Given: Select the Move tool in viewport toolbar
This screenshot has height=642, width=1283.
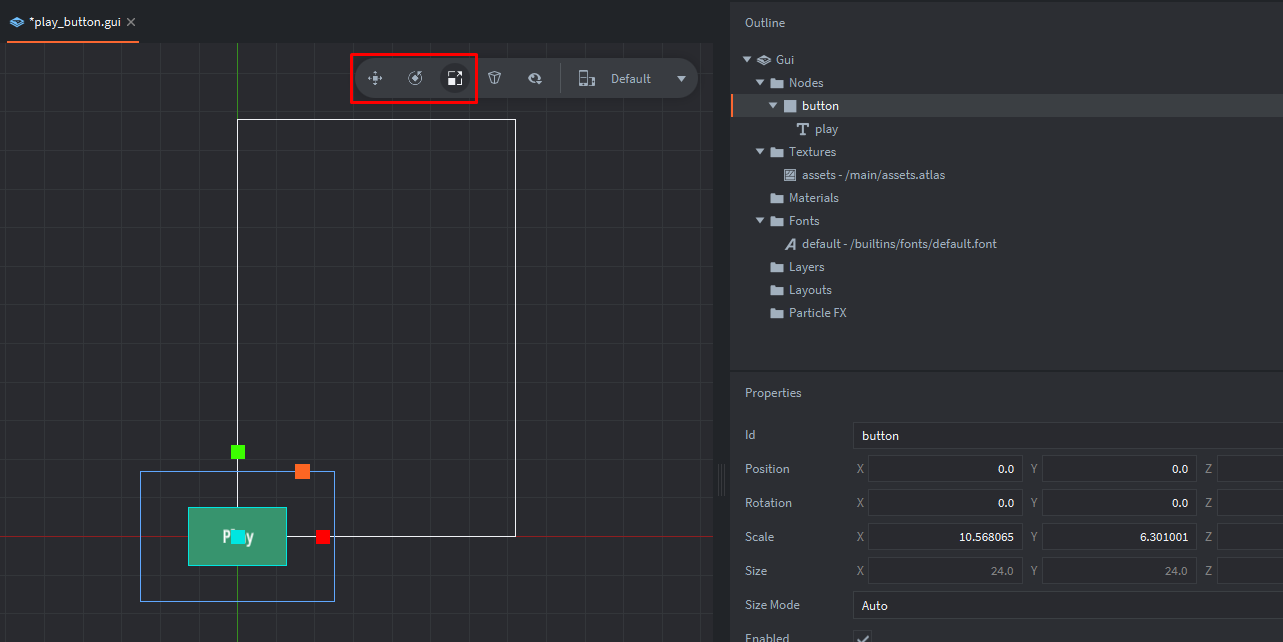Looking at the screenshot, I should click(376, 78).
